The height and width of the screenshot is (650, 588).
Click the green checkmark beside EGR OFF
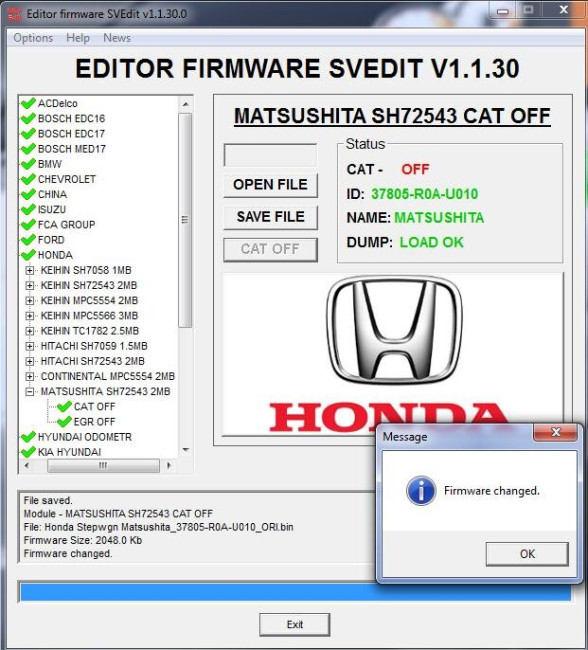(64, 422)
